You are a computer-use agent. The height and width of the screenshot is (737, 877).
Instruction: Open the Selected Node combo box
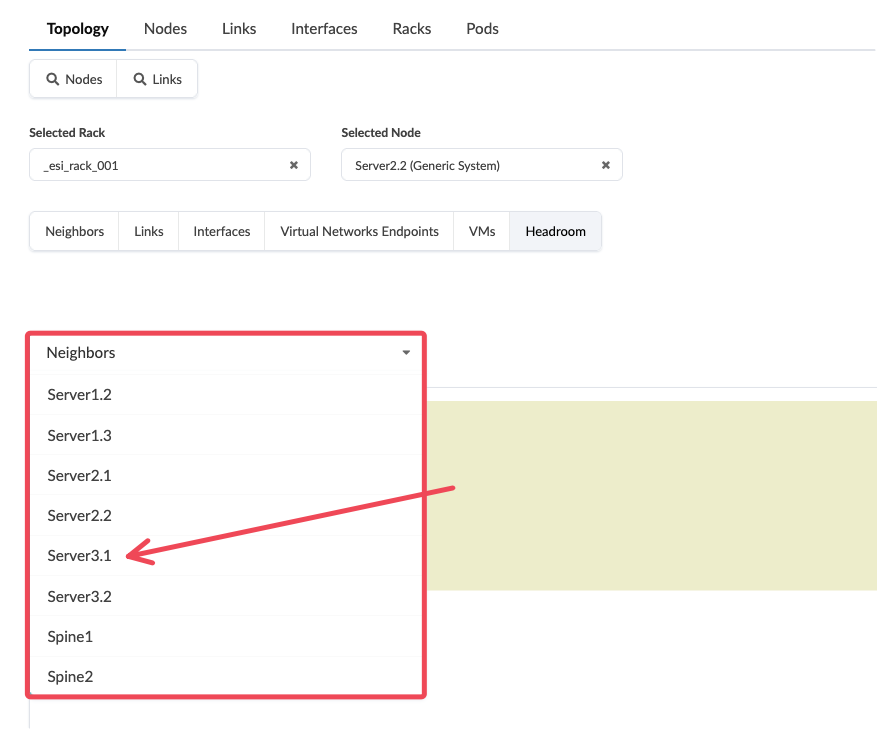tap(470, 165)
